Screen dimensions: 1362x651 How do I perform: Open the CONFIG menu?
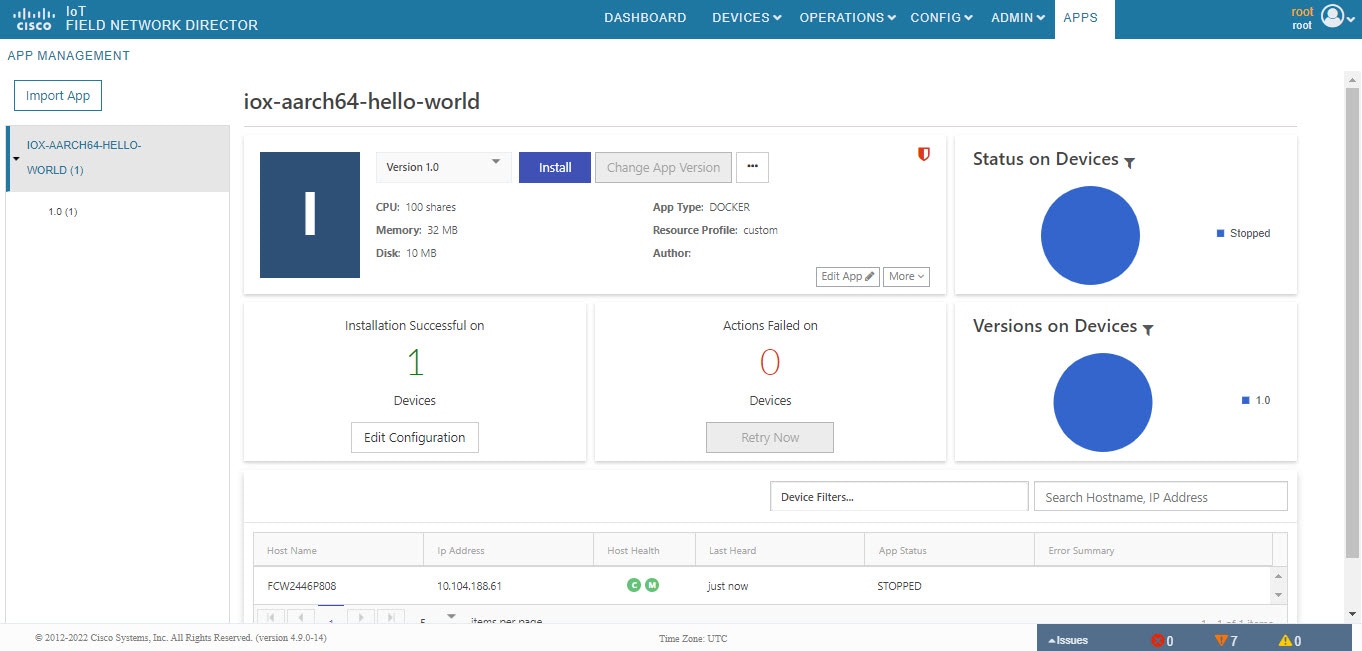tap(941, 18)
